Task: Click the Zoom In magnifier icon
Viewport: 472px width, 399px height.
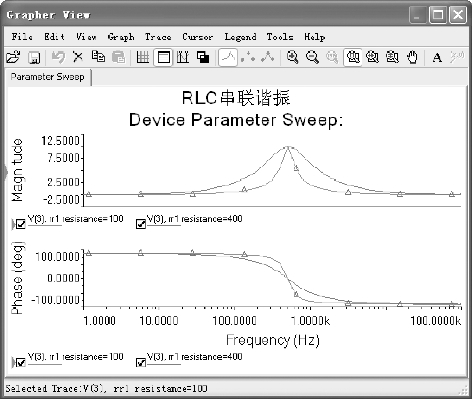Action: pos(292,57)
